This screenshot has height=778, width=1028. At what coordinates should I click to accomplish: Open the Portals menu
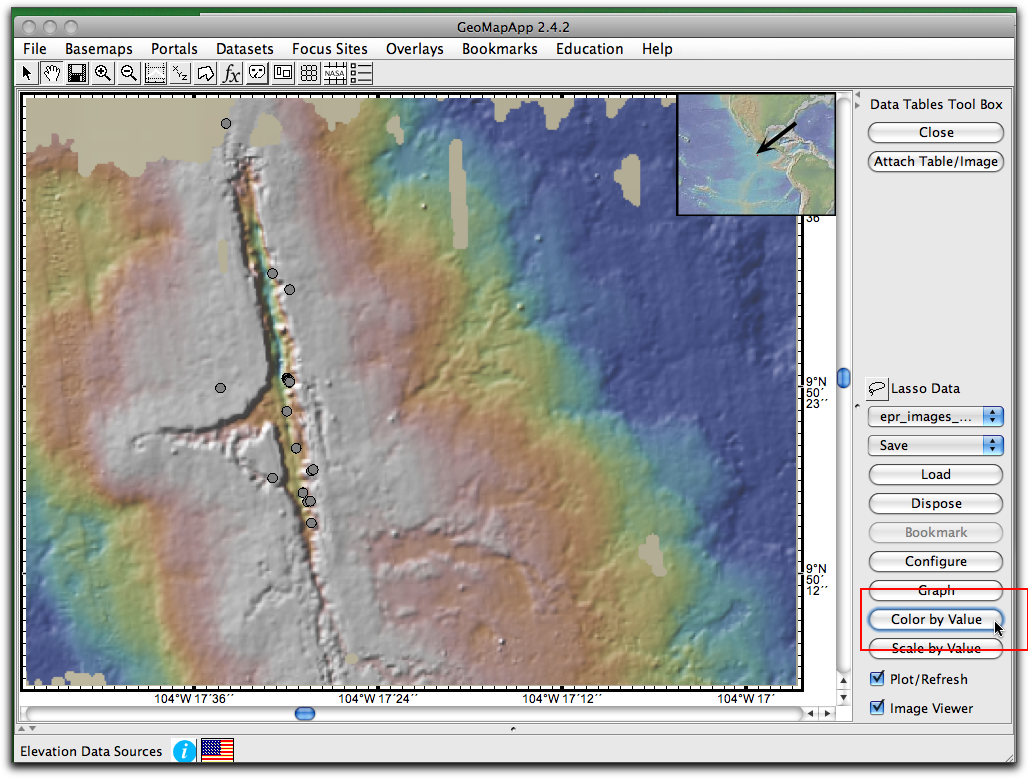point(174,48)
